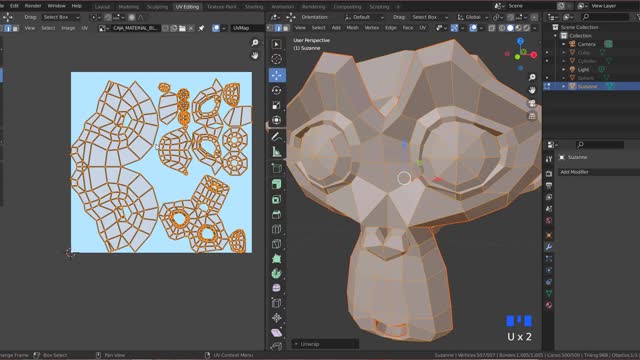Image resolution: width=640 pixels, height=360 pixels.
Task: Select the Add Cube tool
Action: [x=276, y=168]
